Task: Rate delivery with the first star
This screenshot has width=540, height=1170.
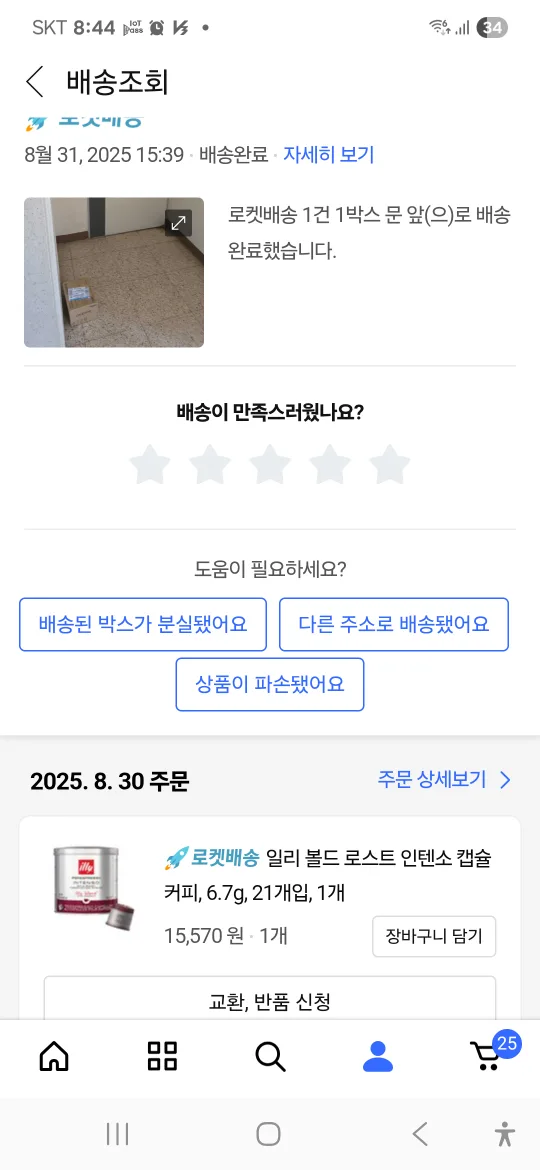Action: coord(150,465)
